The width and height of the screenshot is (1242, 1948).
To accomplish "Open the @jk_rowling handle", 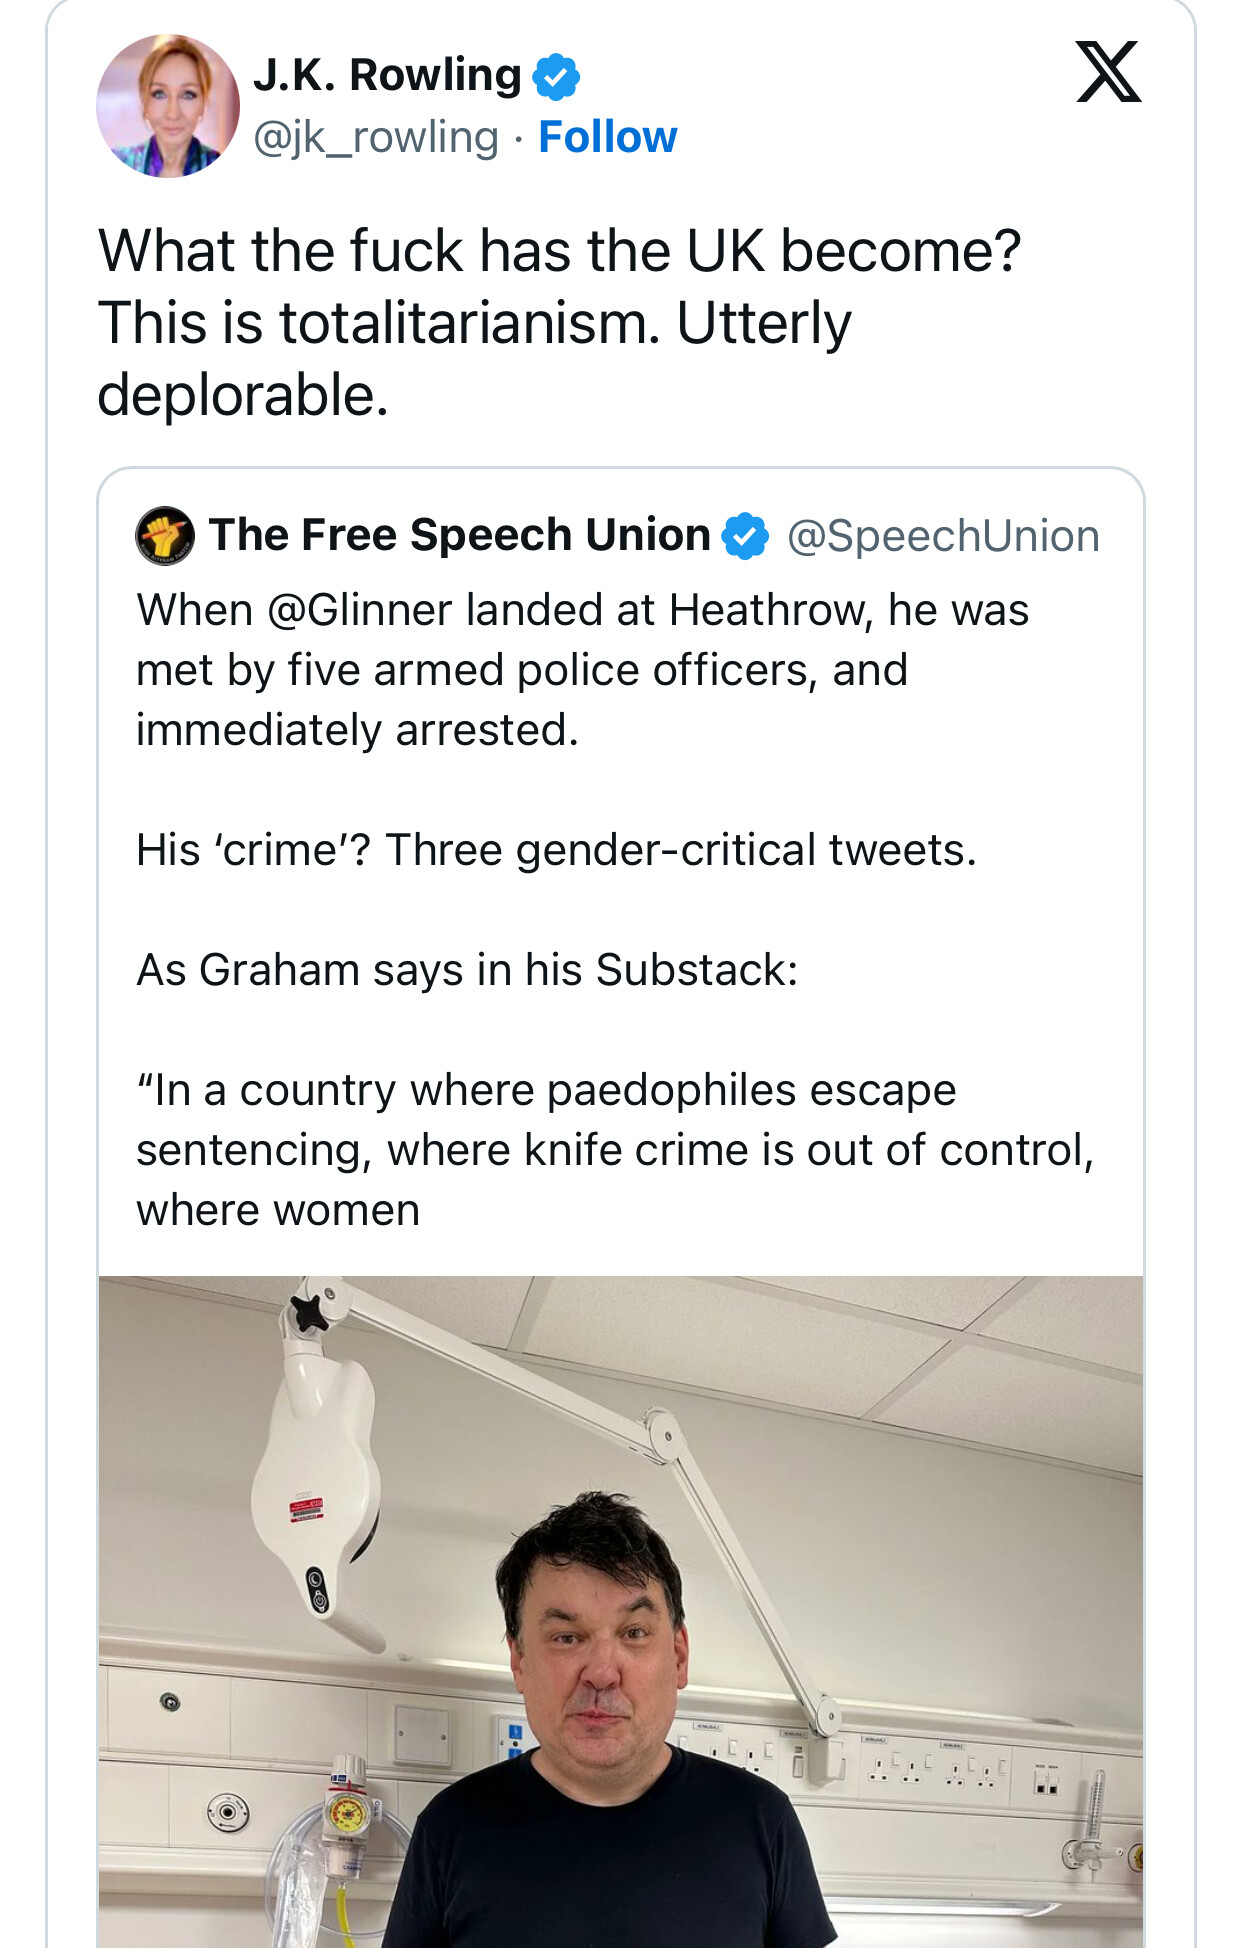I will (x=376, y=137).
